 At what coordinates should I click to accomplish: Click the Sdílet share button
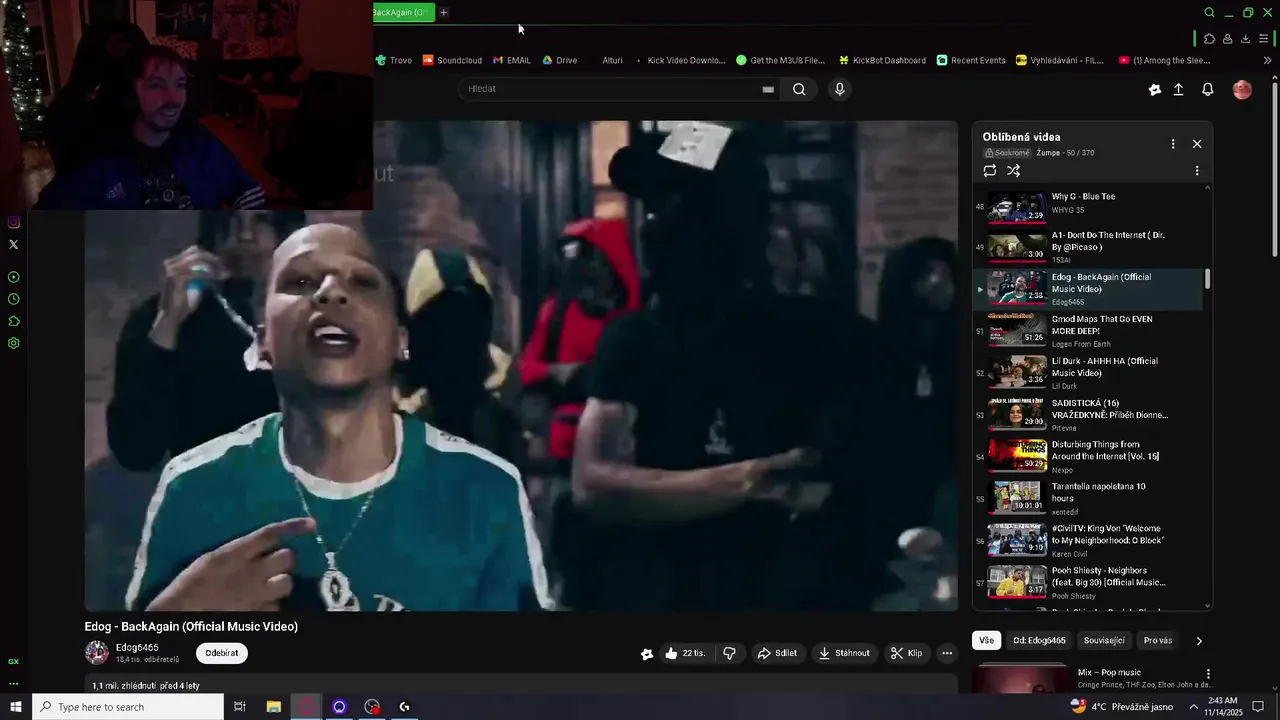click(x=777, y=653)
